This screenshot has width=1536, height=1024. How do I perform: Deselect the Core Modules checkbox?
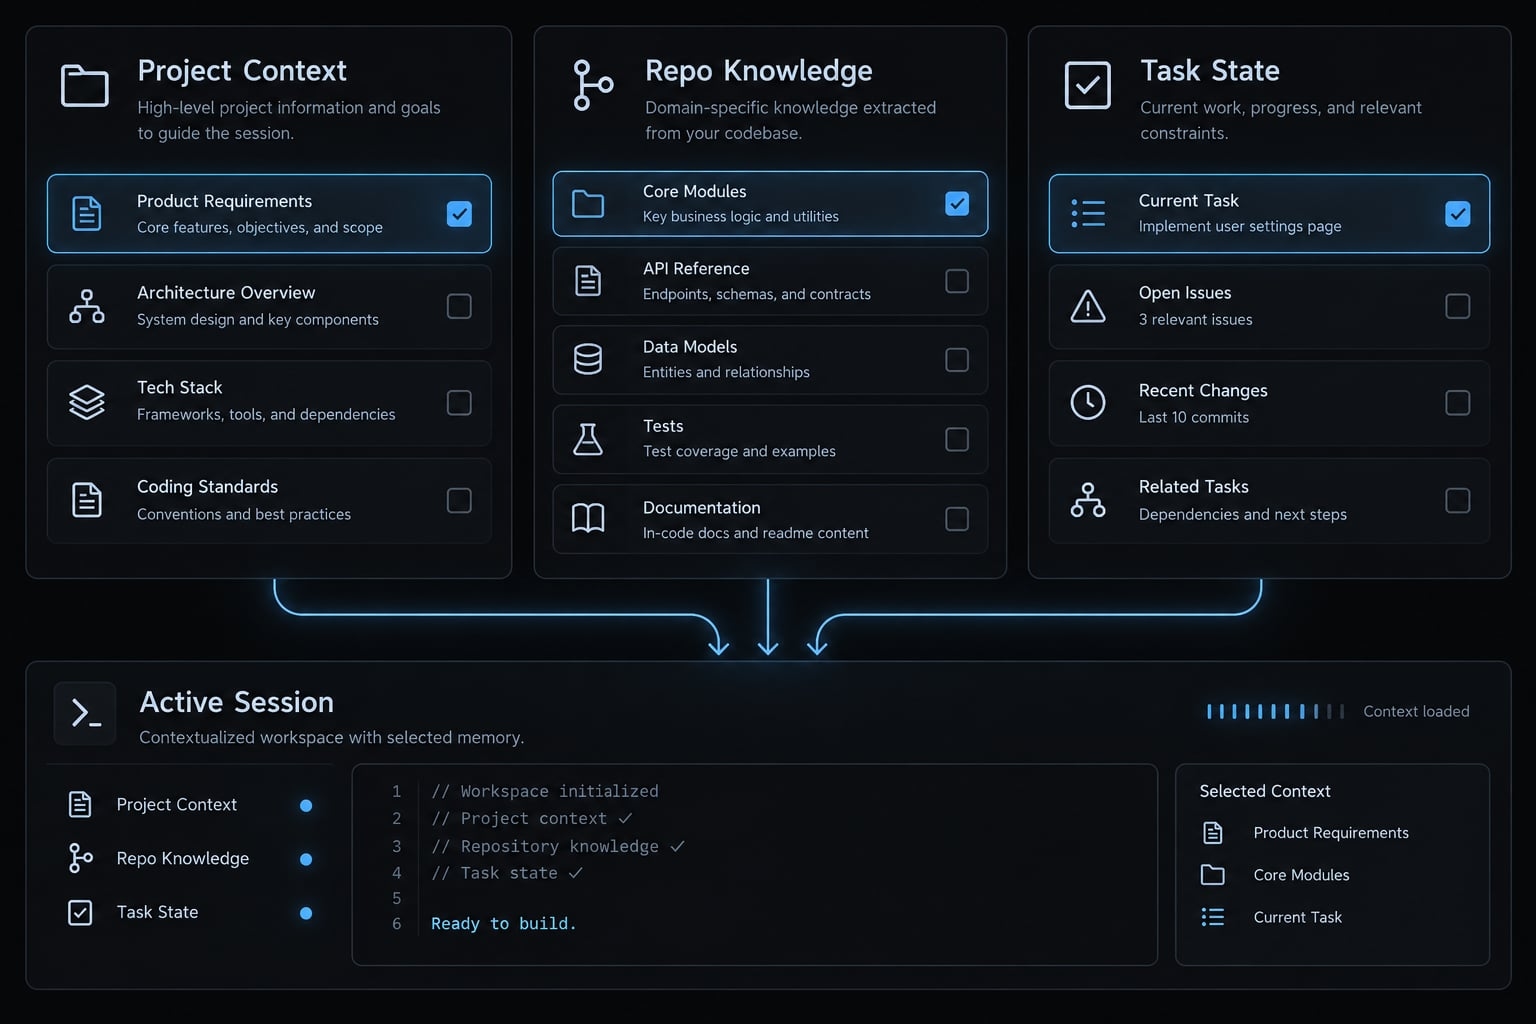[x=957, y=204]
